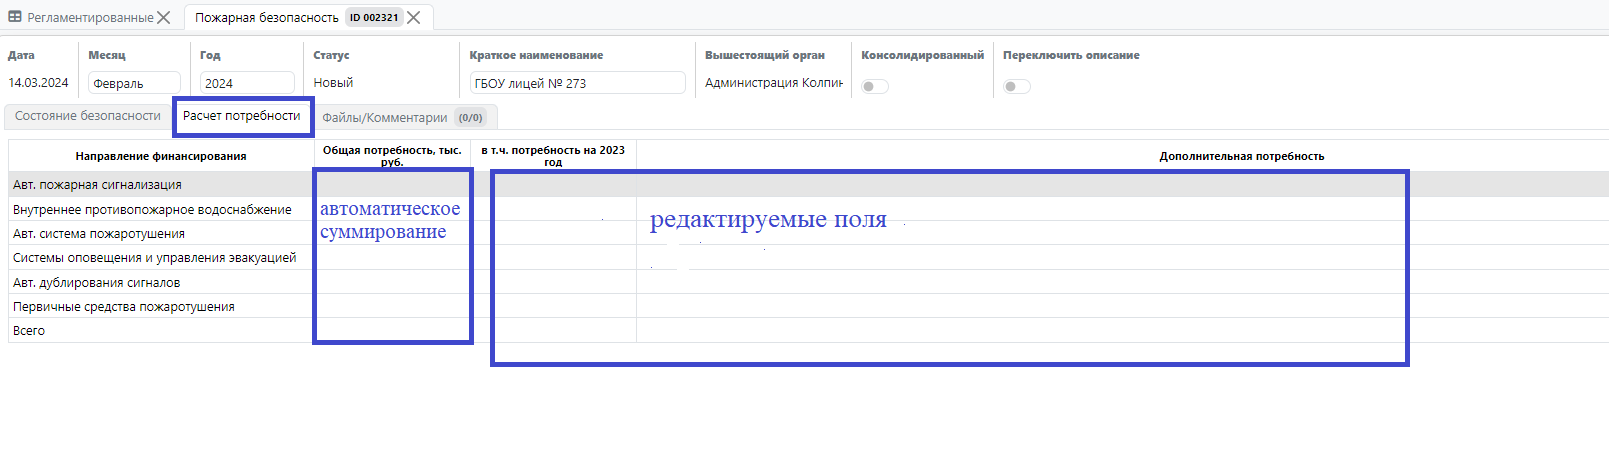Close the Регламентированные tab

164,18
